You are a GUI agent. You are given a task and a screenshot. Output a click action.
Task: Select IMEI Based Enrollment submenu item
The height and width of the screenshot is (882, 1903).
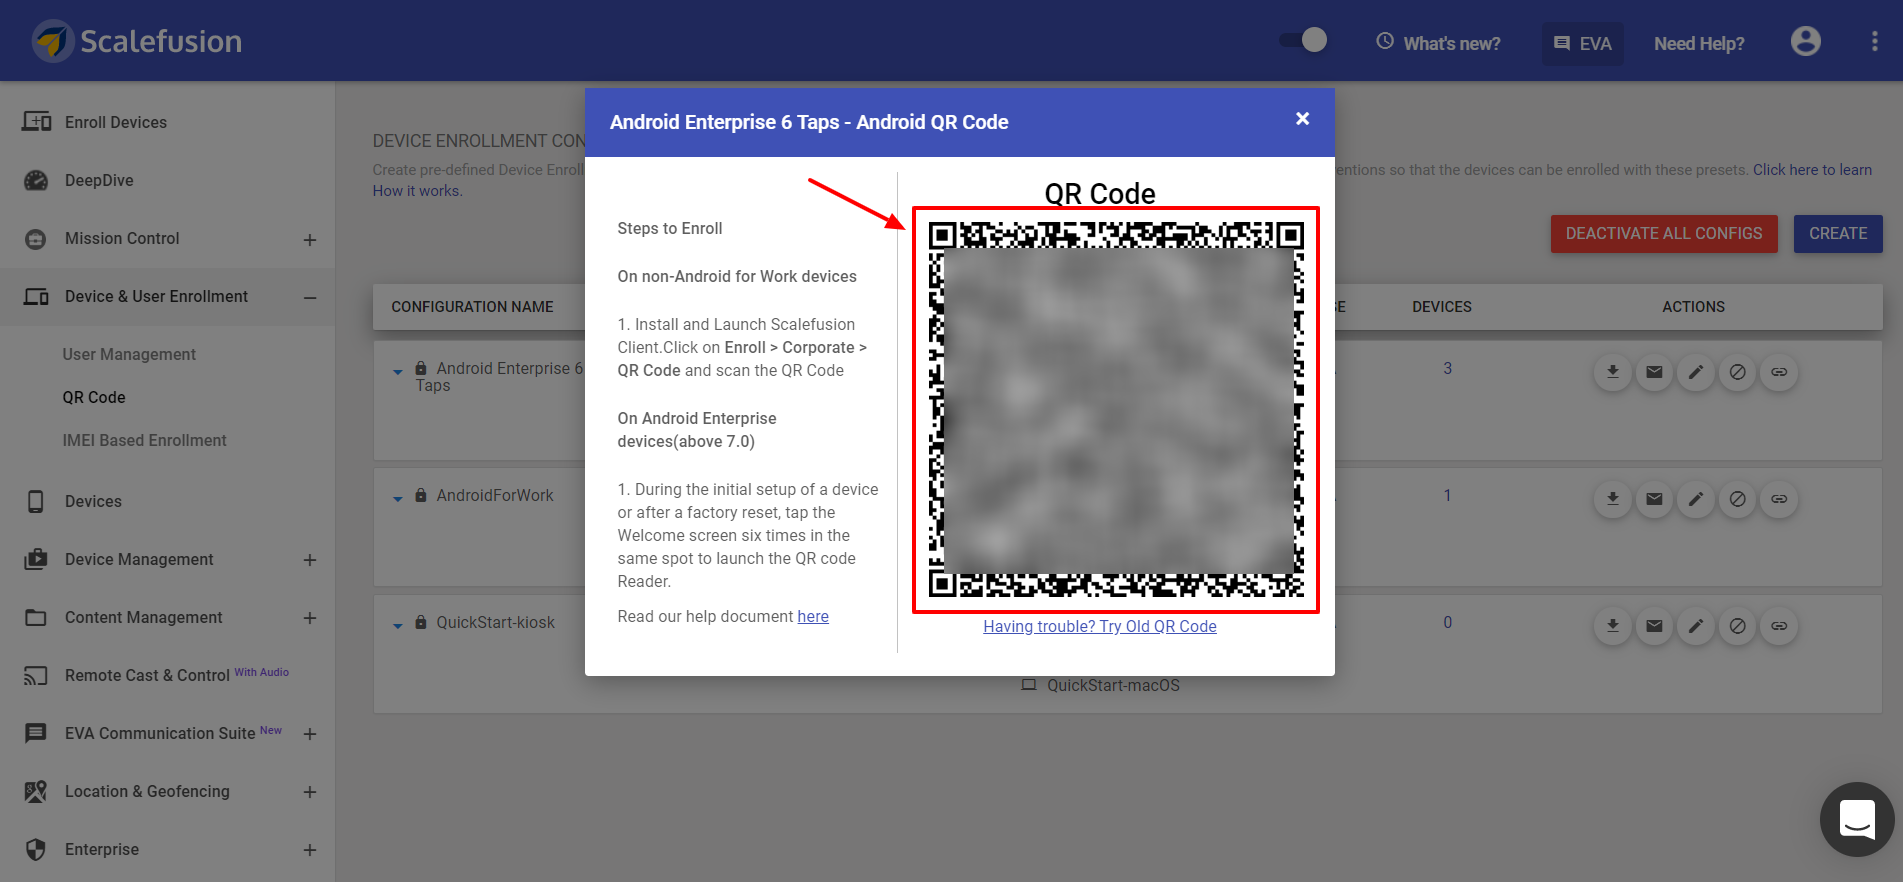(144, 440)
